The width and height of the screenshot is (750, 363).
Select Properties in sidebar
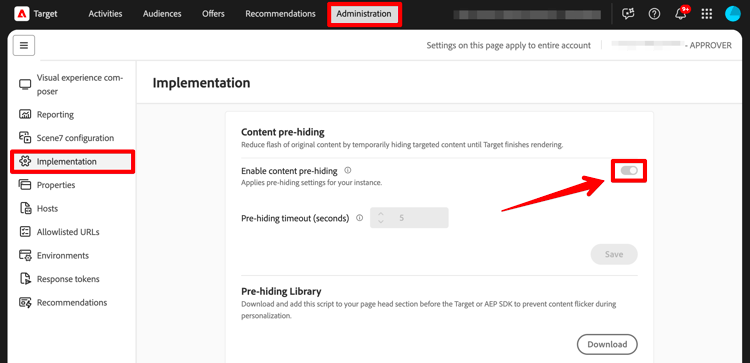56,185
